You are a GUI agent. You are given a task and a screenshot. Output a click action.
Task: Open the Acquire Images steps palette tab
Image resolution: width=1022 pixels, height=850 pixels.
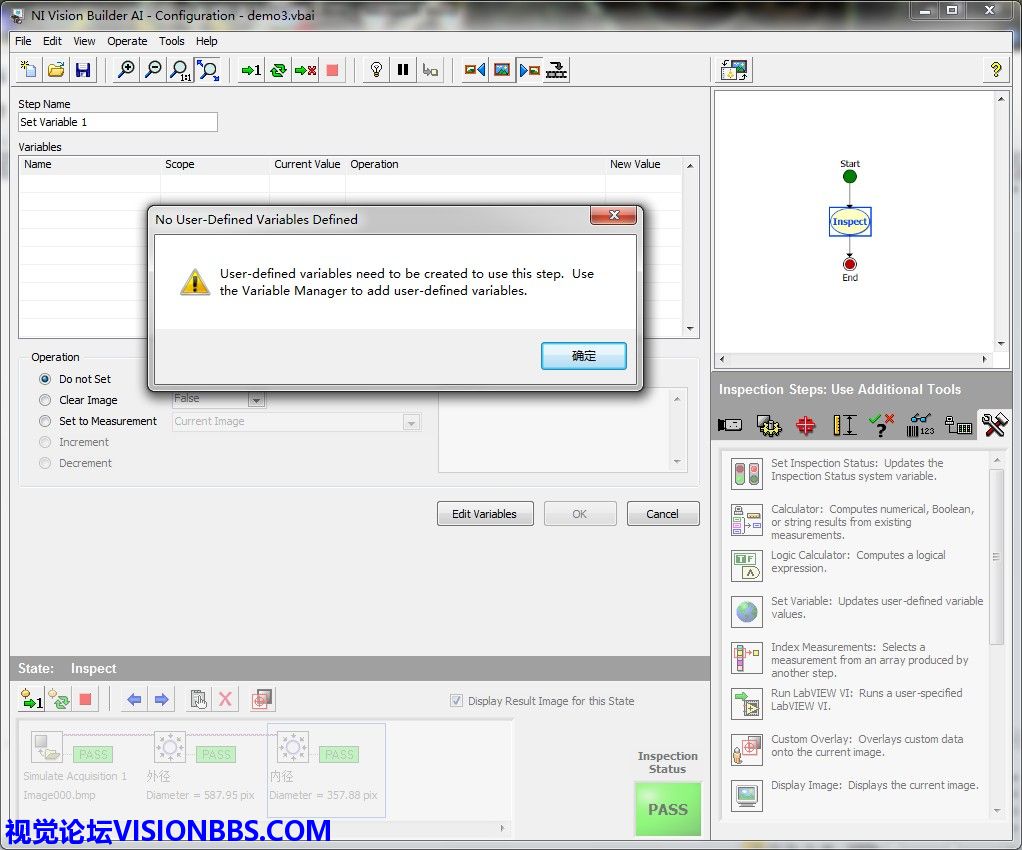730,425
